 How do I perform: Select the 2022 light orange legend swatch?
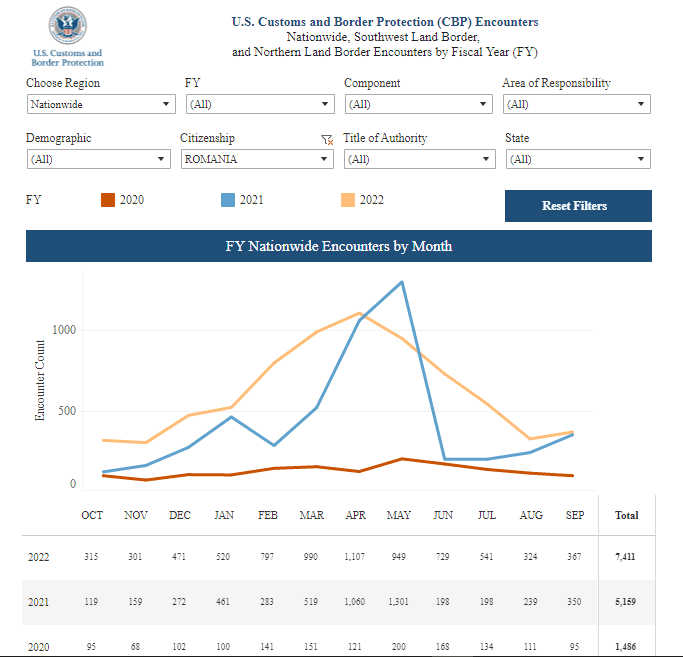click(348, 200)
